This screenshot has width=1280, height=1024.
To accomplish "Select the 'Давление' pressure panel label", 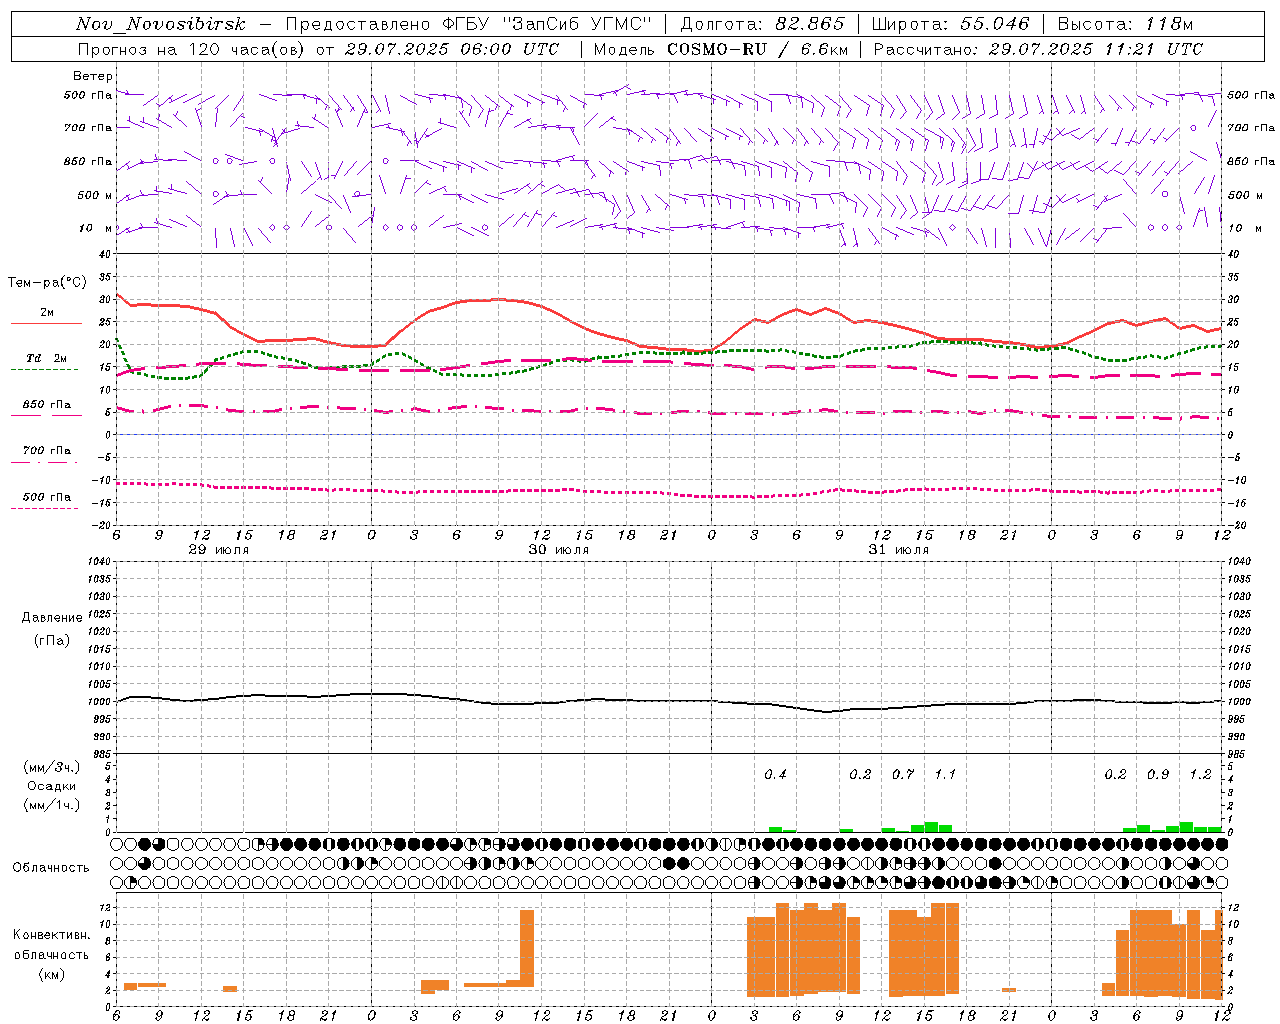I will pos(51,618).
